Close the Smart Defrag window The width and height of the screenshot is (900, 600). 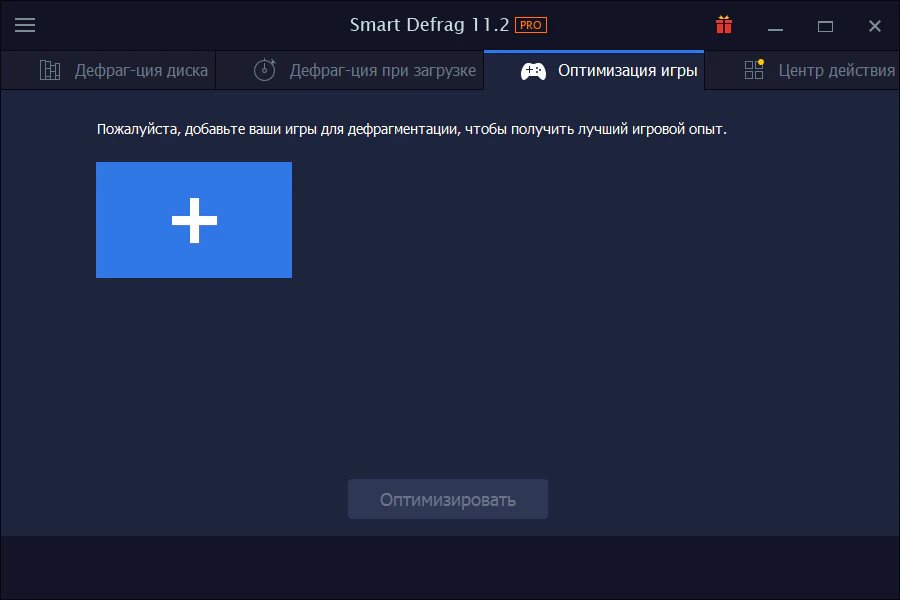[x=875, y=26]
